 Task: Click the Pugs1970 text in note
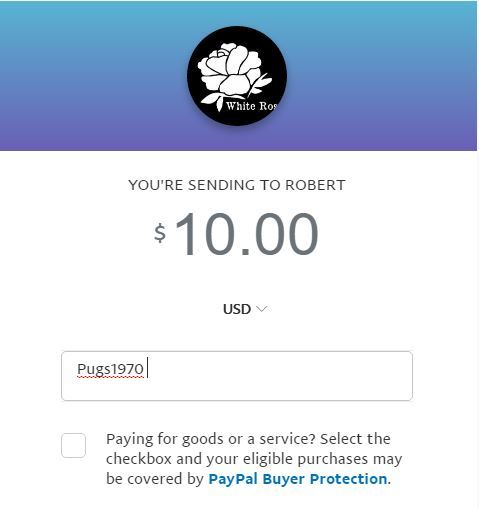coord(110,369)
